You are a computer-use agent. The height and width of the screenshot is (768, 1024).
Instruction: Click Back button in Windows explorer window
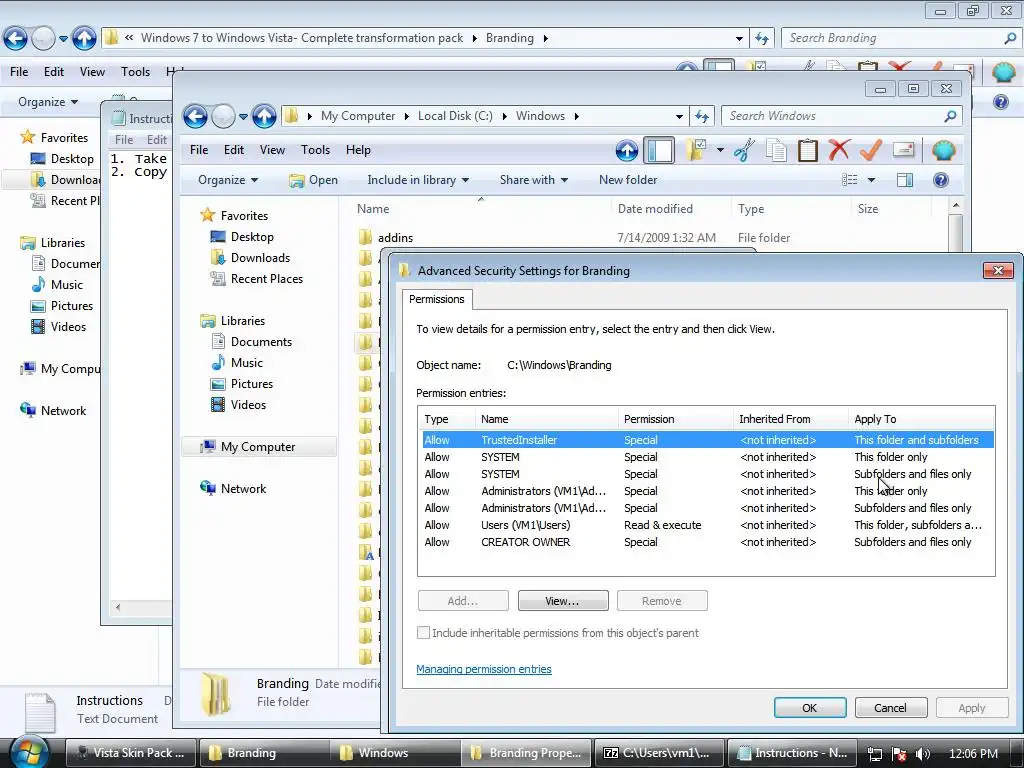point(195,116)
